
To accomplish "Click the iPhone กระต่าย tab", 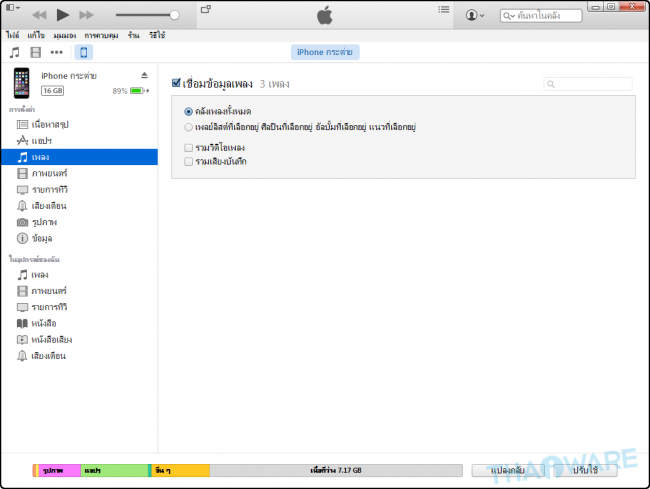I will [x=325, y=52].
